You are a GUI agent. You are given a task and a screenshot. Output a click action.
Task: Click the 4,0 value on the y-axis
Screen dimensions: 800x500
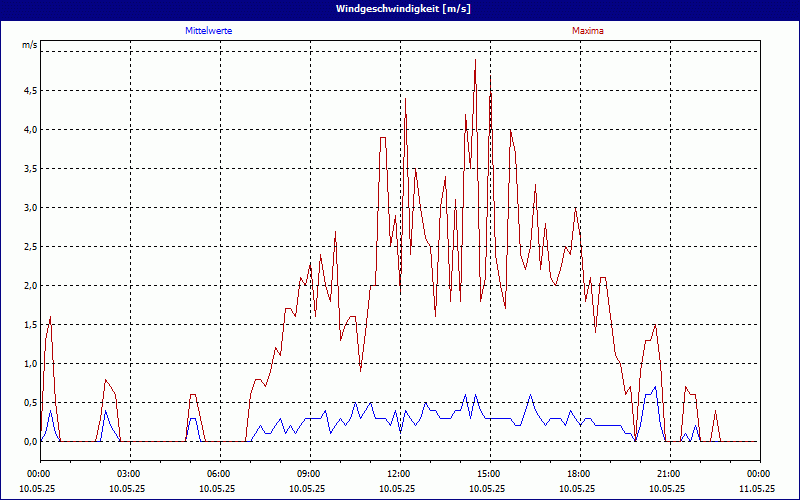(x=29, y=129)
